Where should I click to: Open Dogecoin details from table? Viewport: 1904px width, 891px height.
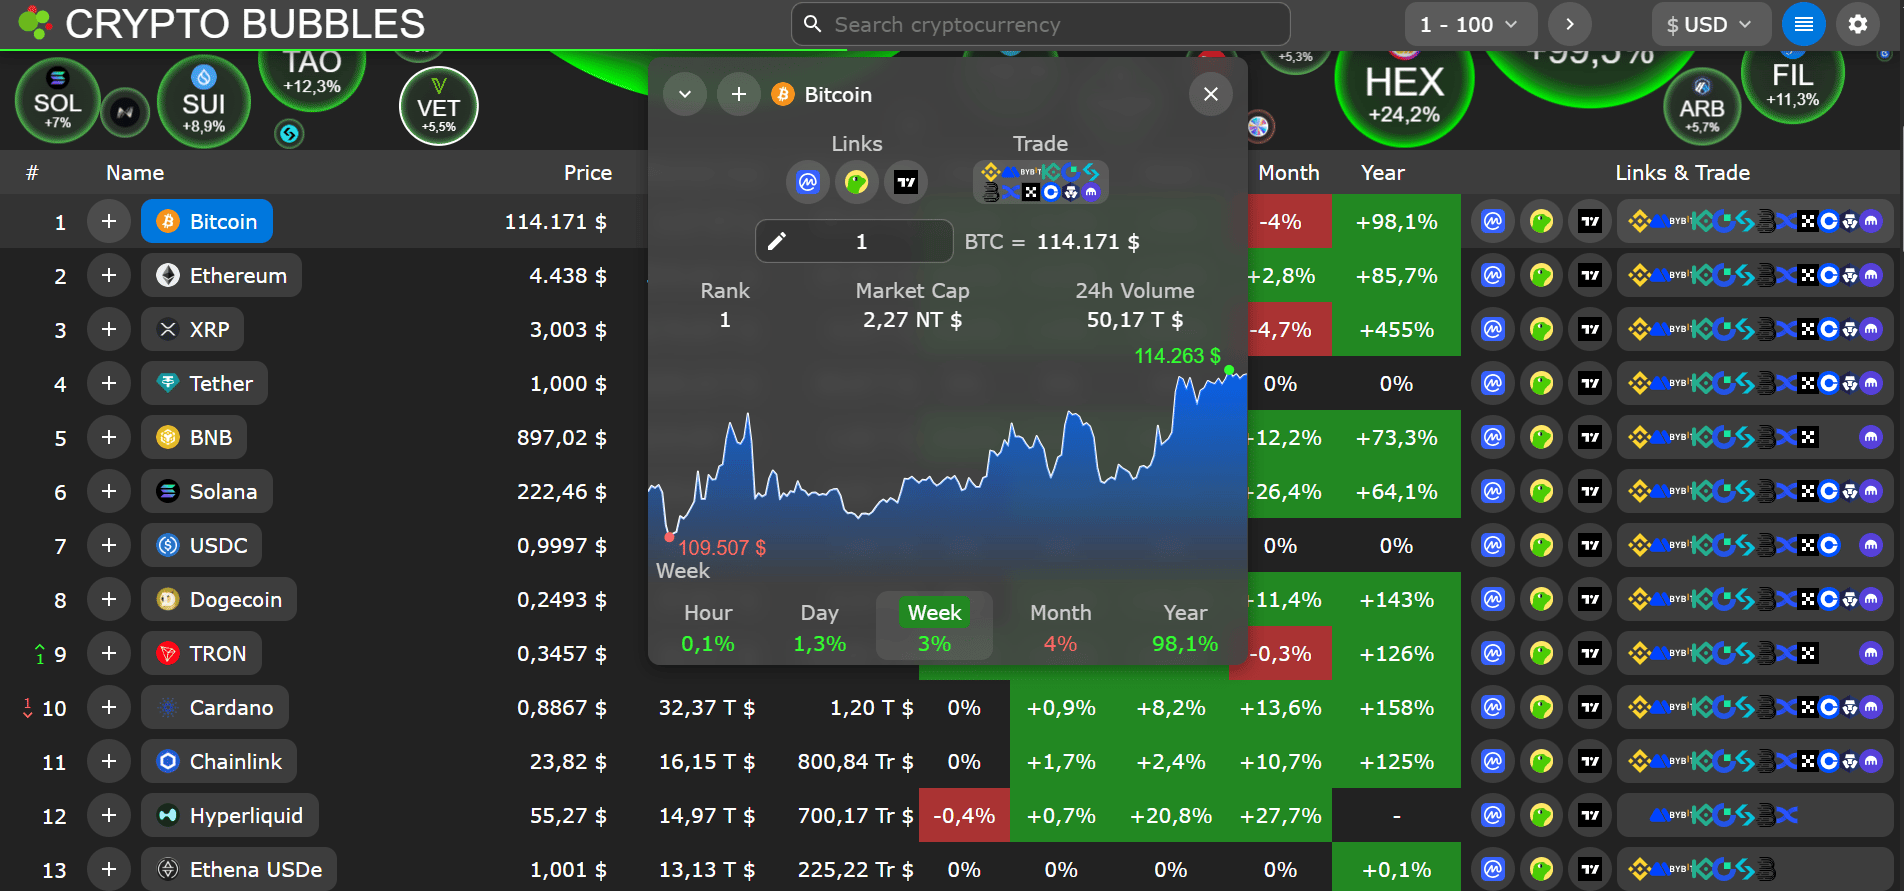219,600
